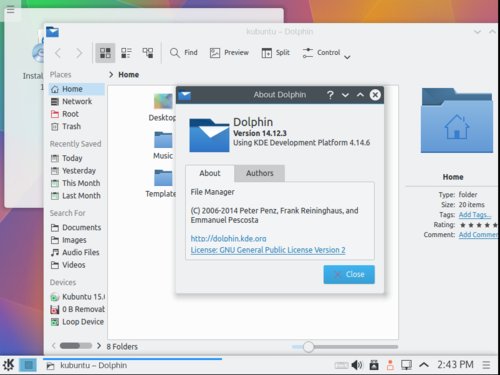The width and height of the screenshot is (500, 375).
Task: Open the Control menu
Action: pos(321,53)
